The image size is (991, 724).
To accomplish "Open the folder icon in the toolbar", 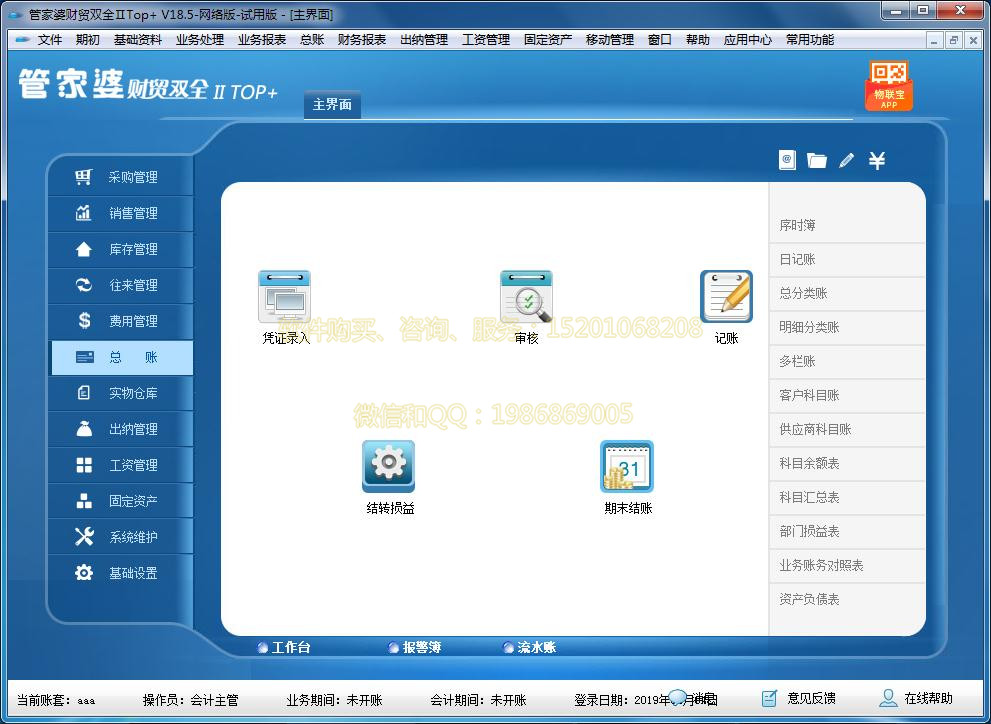I will coord(817,159).
